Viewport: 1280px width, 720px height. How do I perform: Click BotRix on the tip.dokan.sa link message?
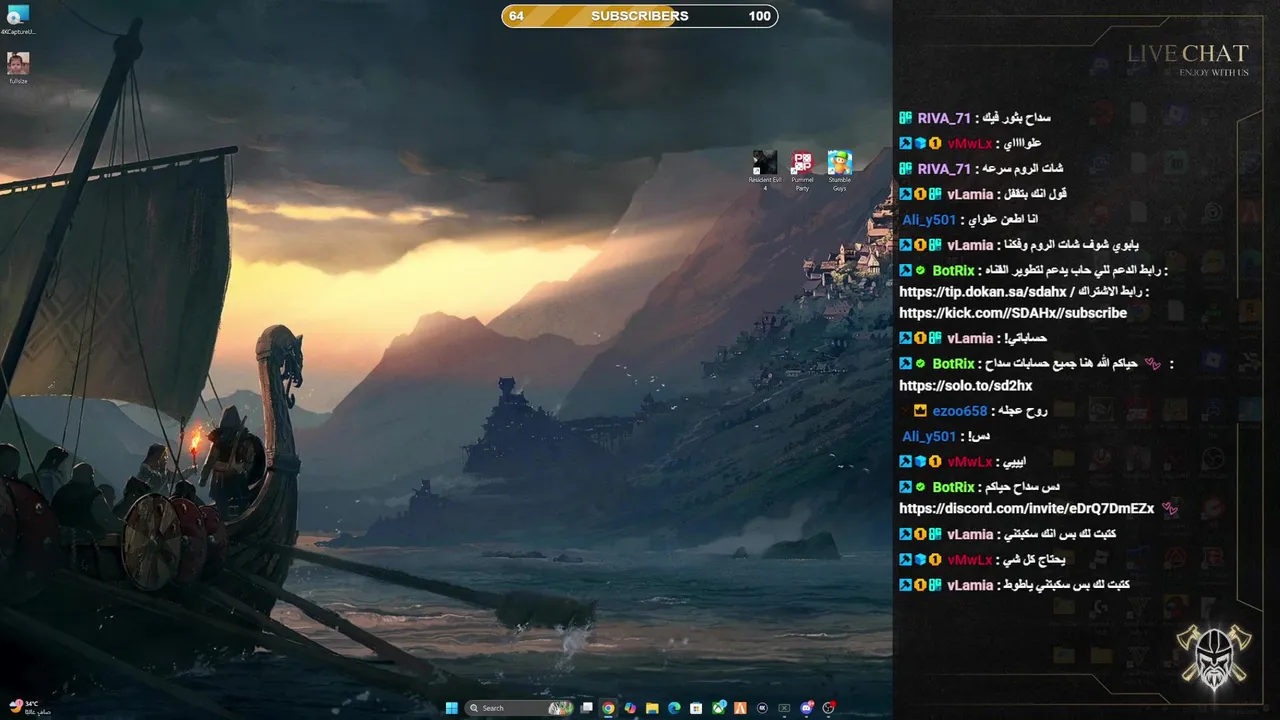click(953, 270)
